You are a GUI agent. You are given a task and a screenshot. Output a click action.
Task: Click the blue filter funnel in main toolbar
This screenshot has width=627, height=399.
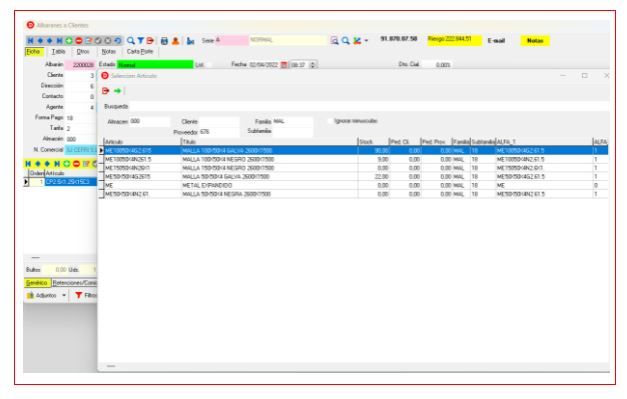[141, 41]
